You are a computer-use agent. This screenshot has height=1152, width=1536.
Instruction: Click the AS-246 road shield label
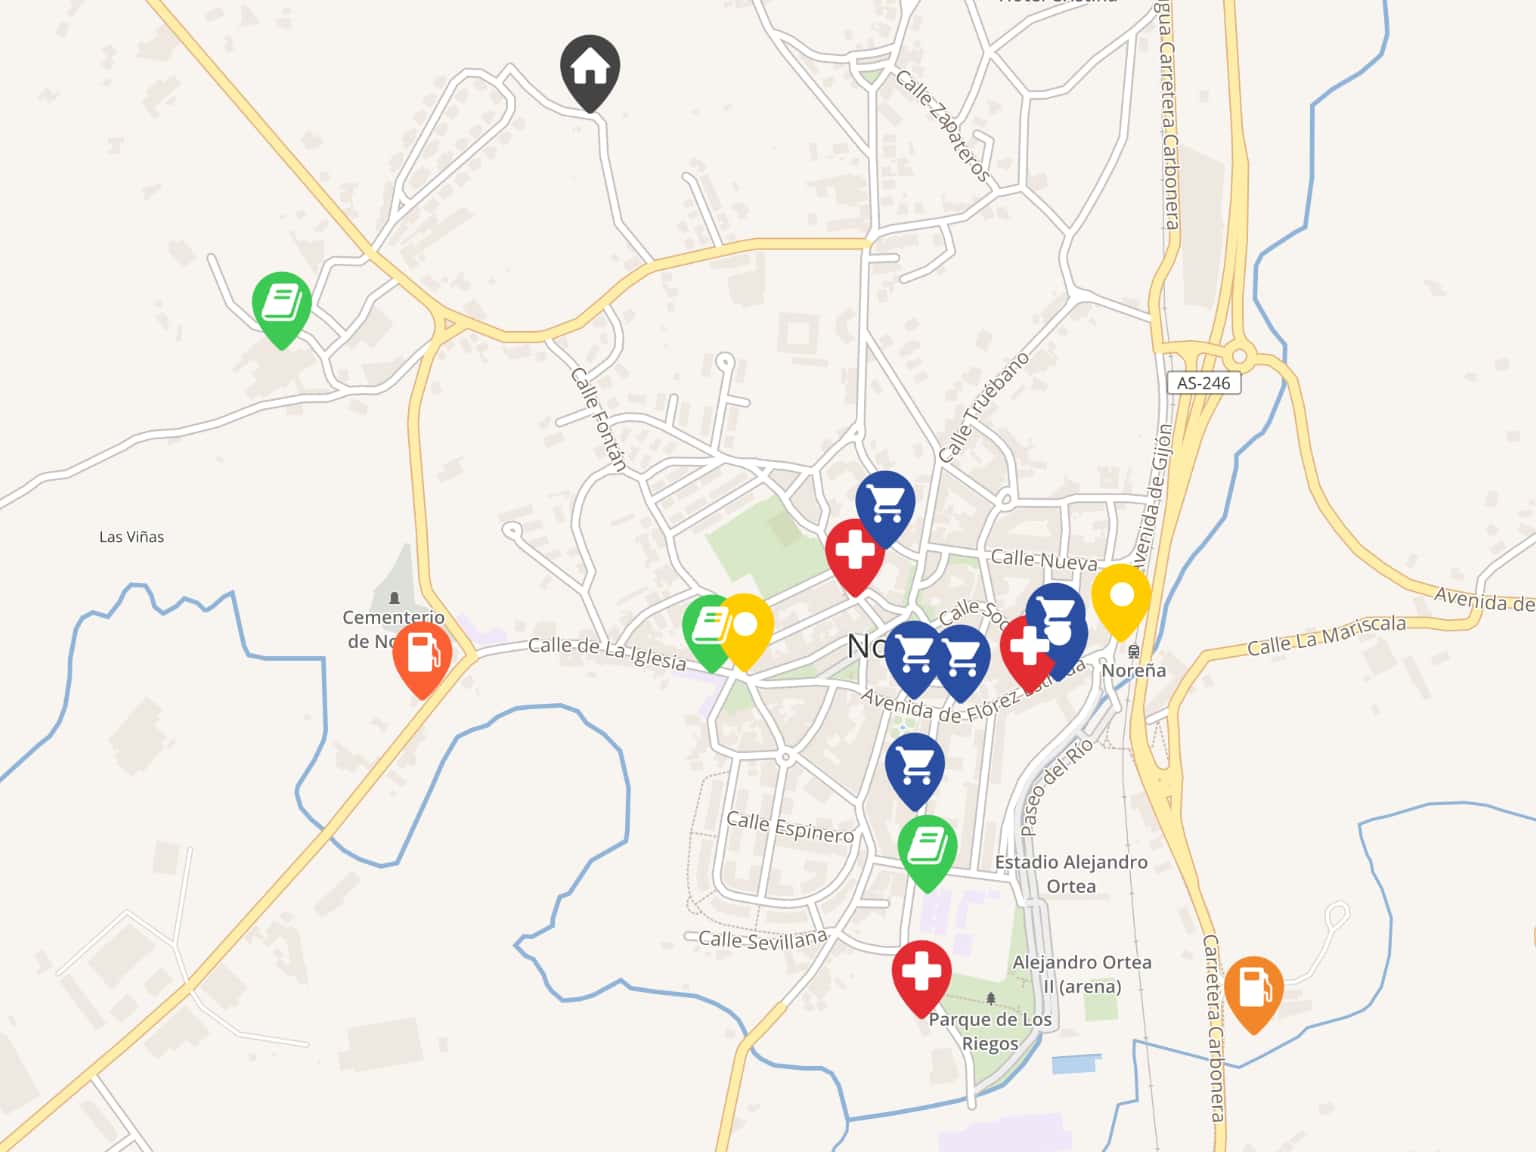coord(1204,383)
